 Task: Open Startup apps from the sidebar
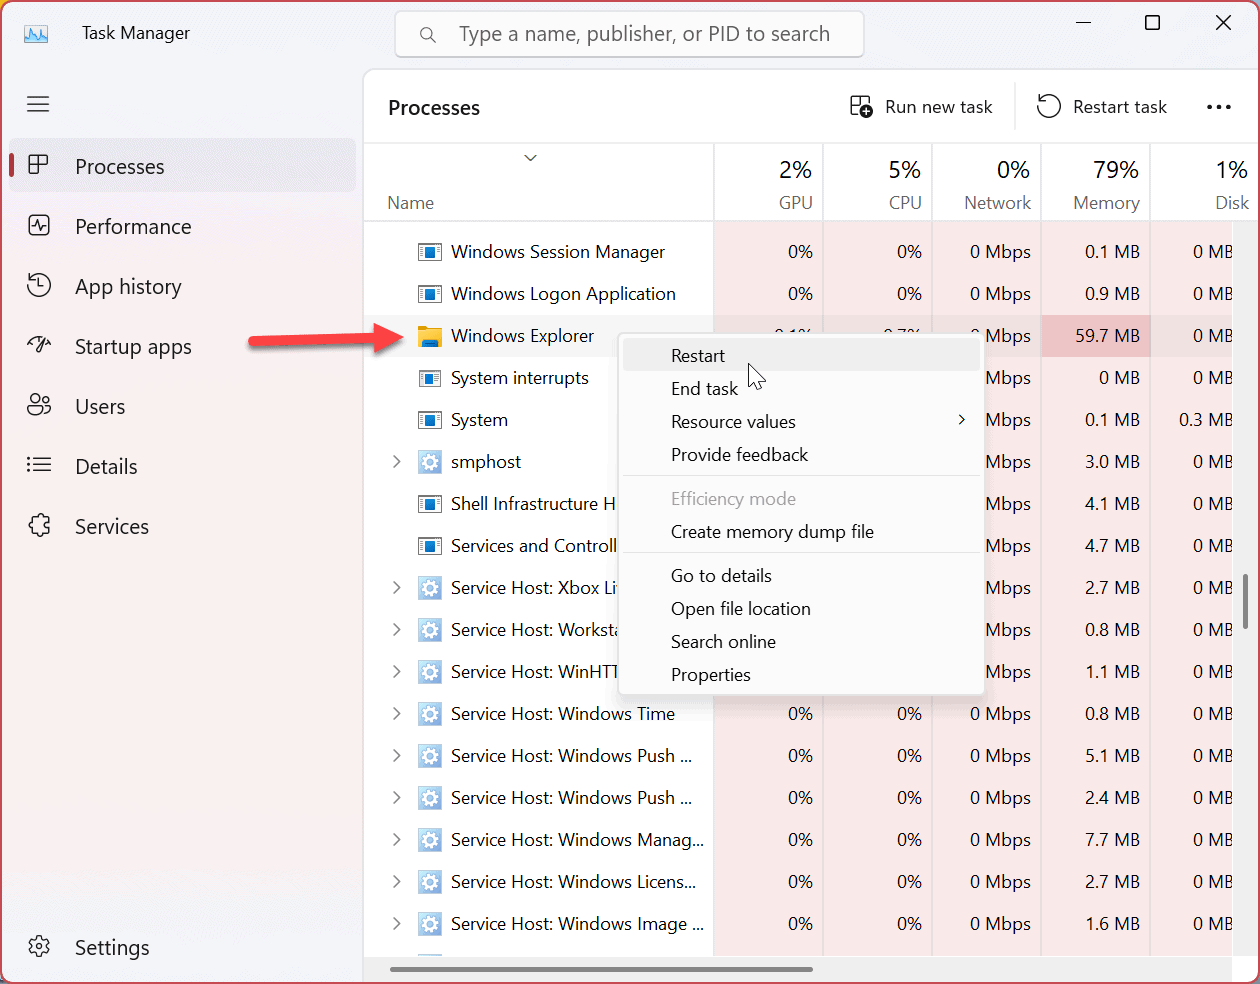(39, 347)
